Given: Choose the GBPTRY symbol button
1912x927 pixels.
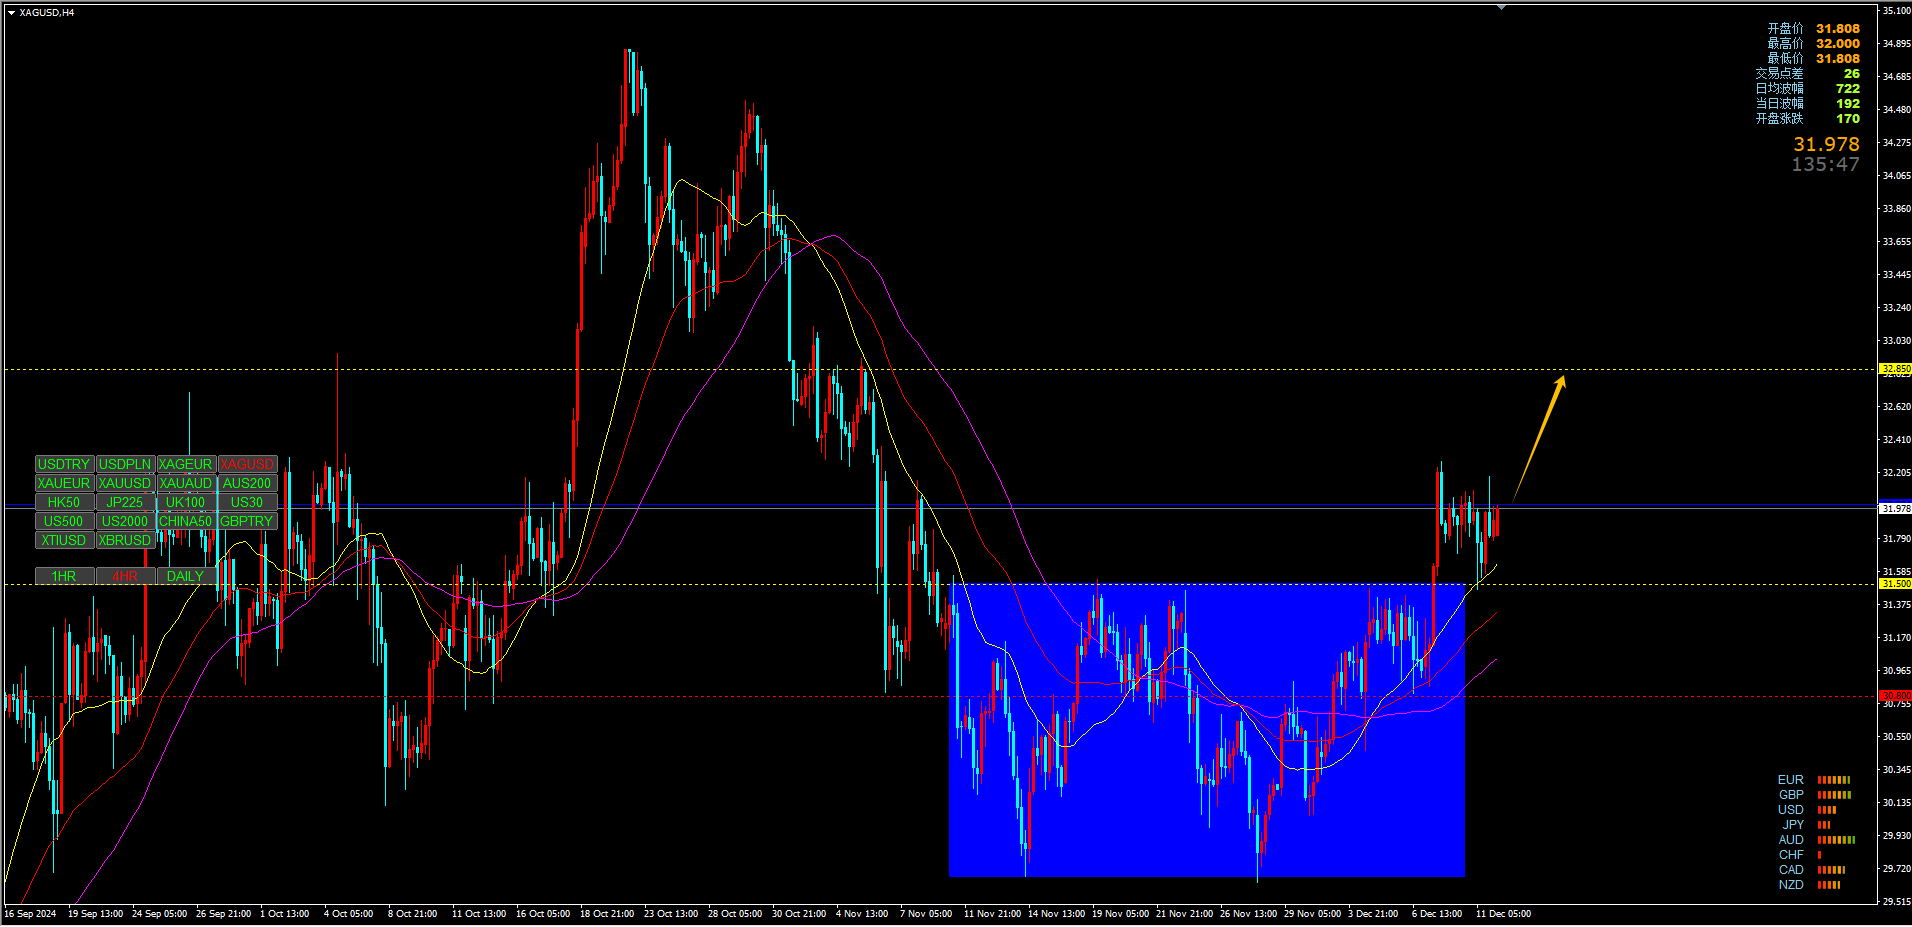Looking at the screenshot, I should (x=247, y=521).
